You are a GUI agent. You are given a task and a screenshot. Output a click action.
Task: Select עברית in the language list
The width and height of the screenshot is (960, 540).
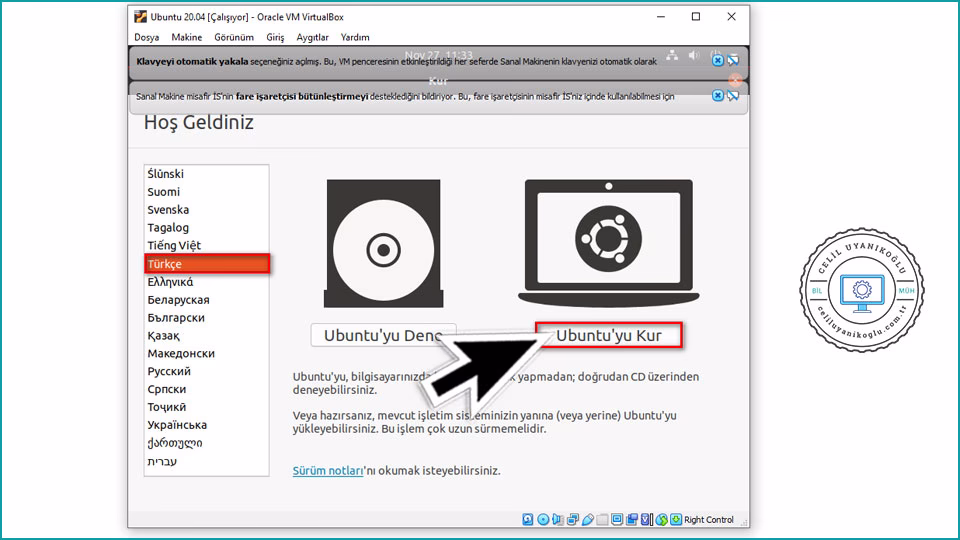[x=206, y=461]
